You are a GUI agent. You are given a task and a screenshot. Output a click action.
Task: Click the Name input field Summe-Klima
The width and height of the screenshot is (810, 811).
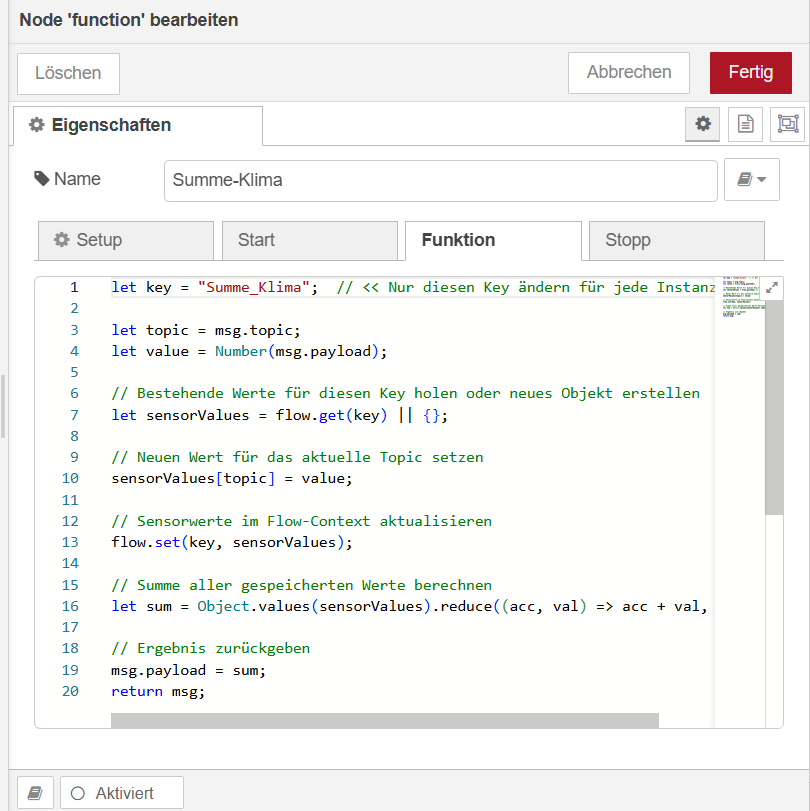tap(440, 181)
